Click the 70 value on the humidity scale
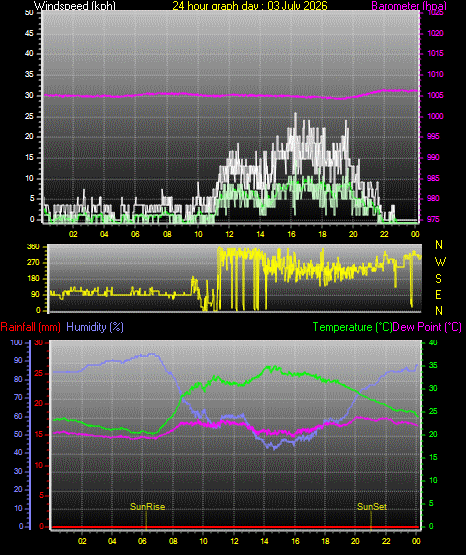 [x=18, y=397]
